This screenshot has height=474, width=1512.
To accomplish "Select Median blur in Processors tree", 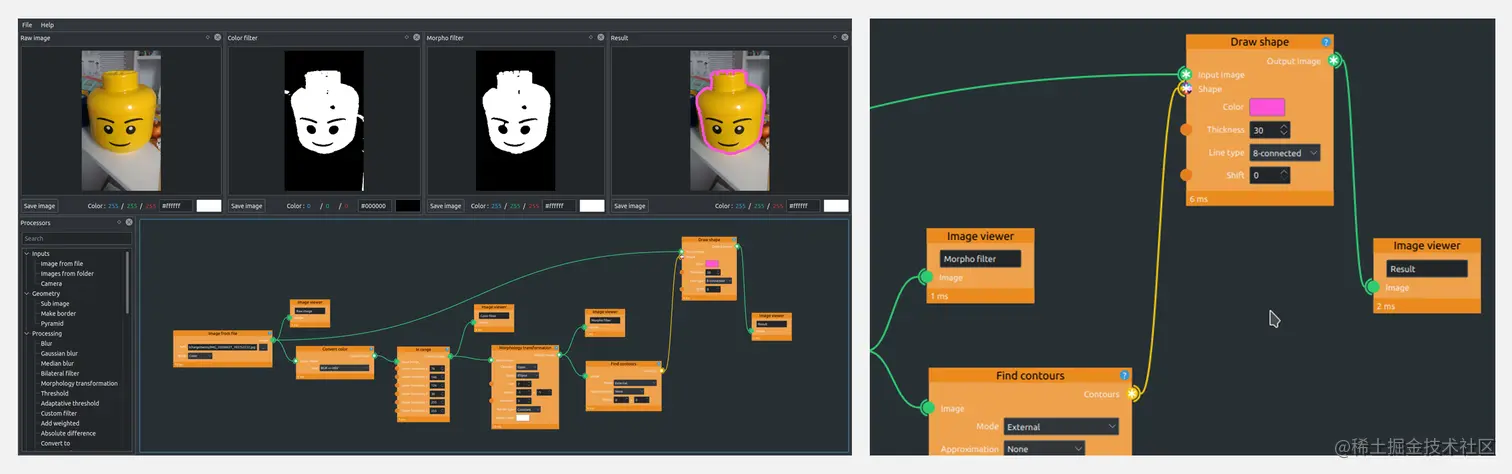I will coord(57,363).
